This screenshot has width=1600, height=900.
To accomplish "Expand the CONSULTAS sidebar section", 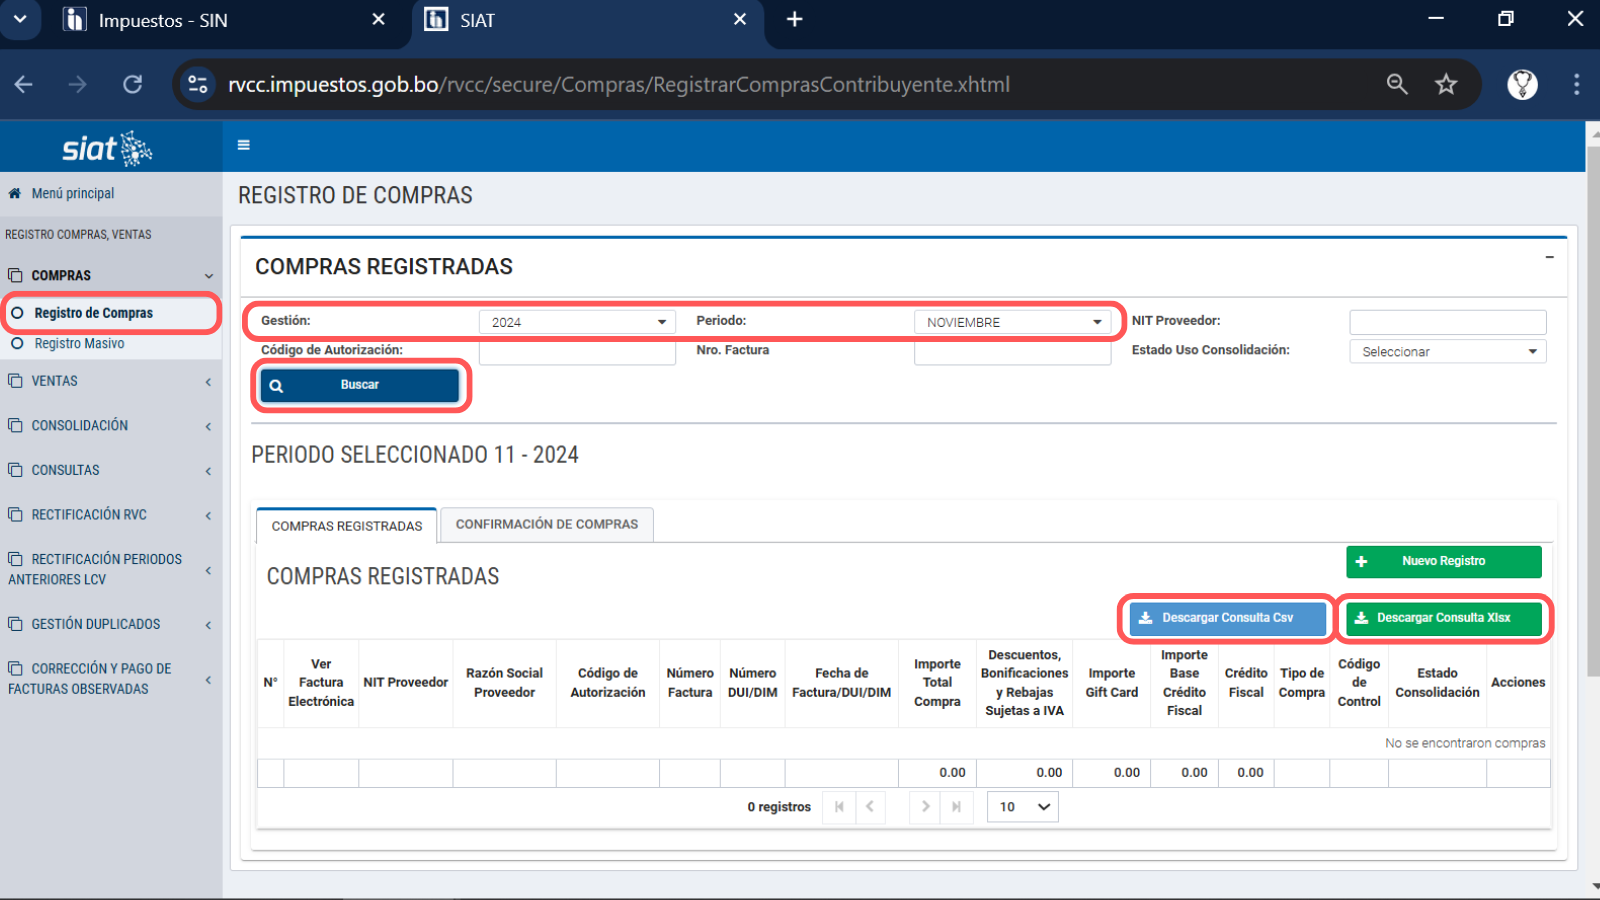I will (x=208, y=471).
